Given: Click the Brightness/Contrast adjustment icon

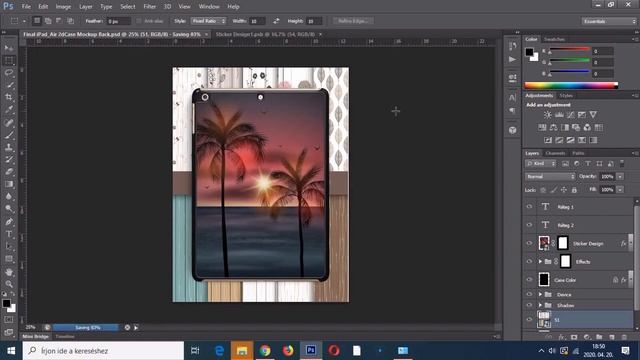Looking at the screenshot, I should [547, 115].
